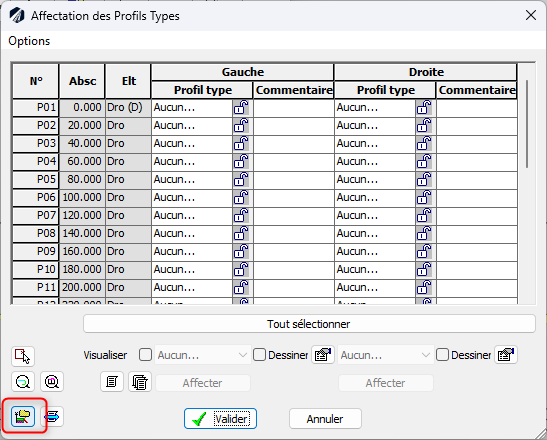Viewport: 547px width, 440px height.
Task: Click the stacked list sheets icon
Action: point(140,382)
